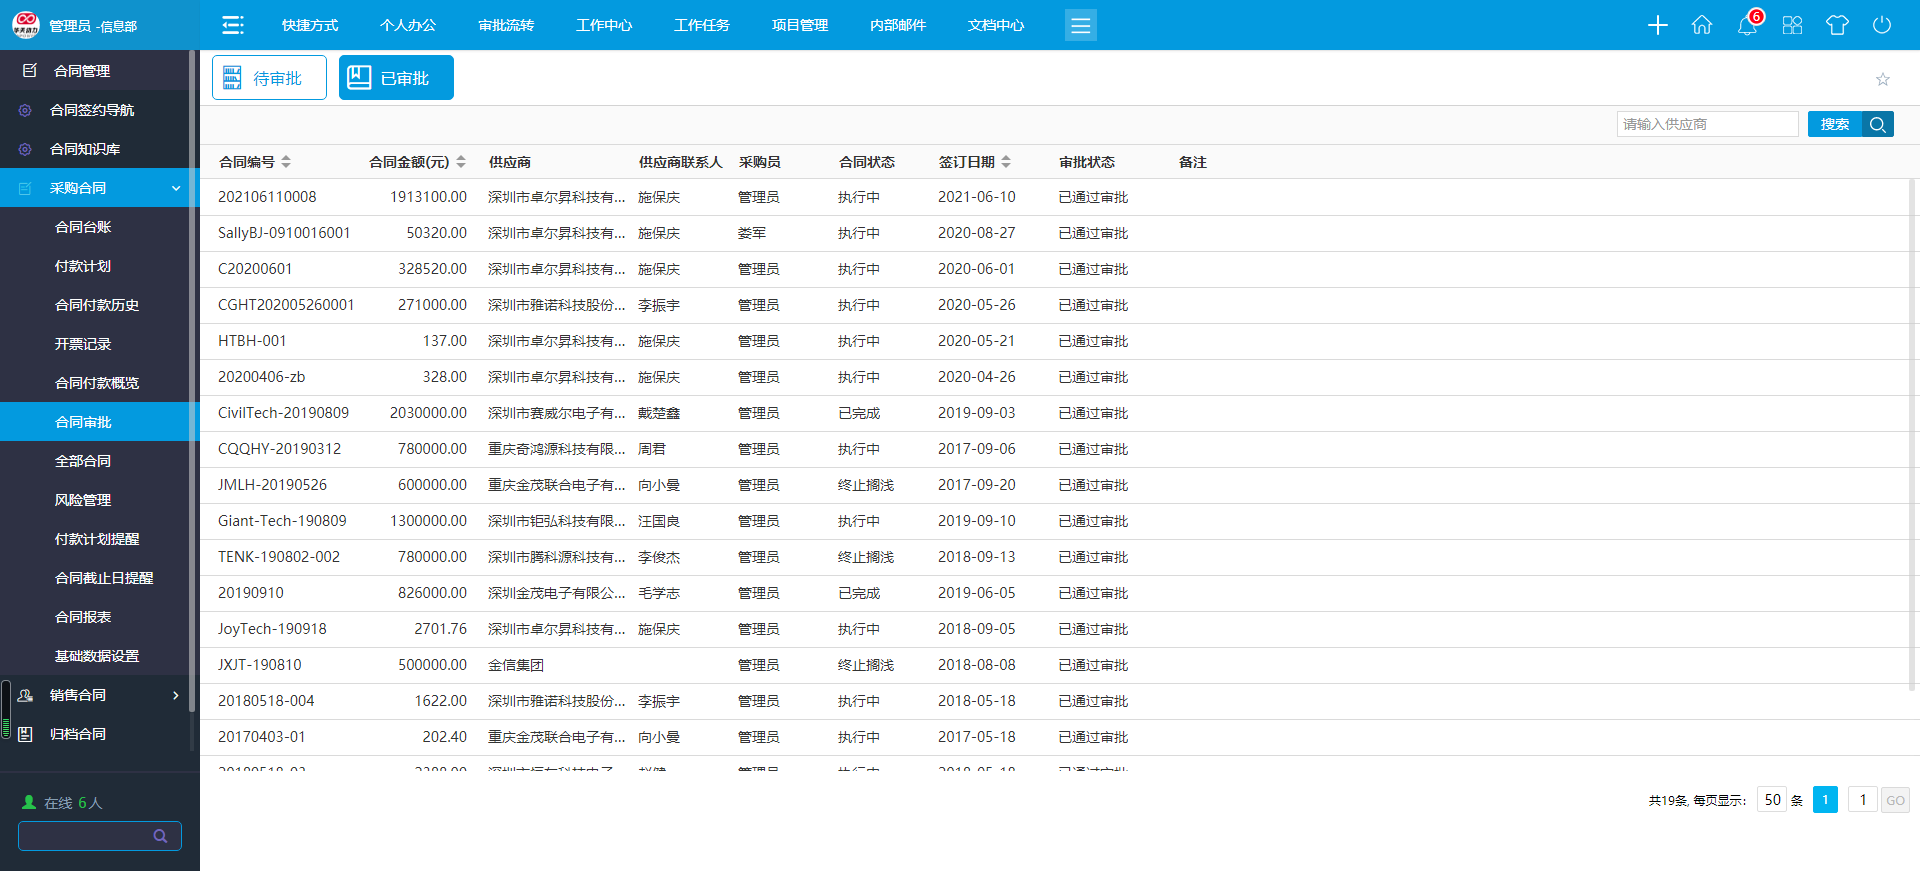
Task: Focus the 请输入供应商 search field
Action: pos(1707,124)
